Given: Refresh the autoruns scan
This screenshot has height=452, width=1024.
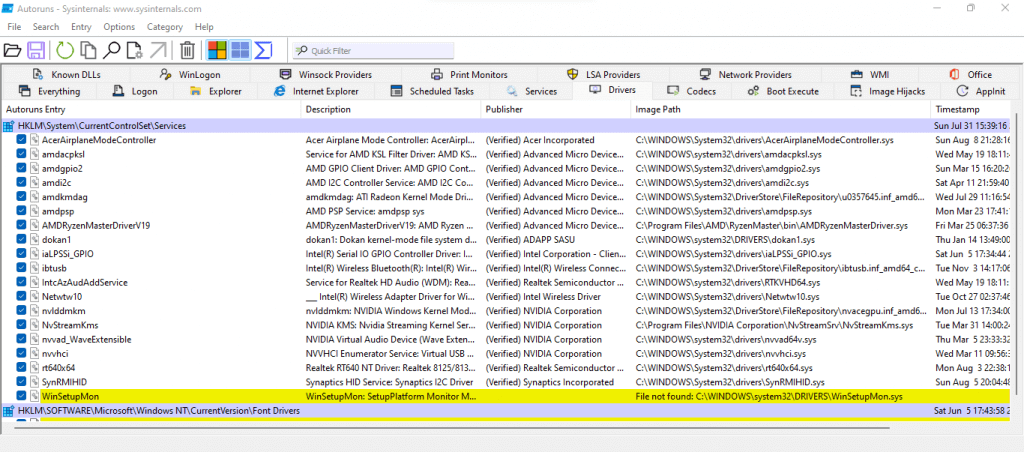Looking at the screenshot, I should tap(65, 50).
